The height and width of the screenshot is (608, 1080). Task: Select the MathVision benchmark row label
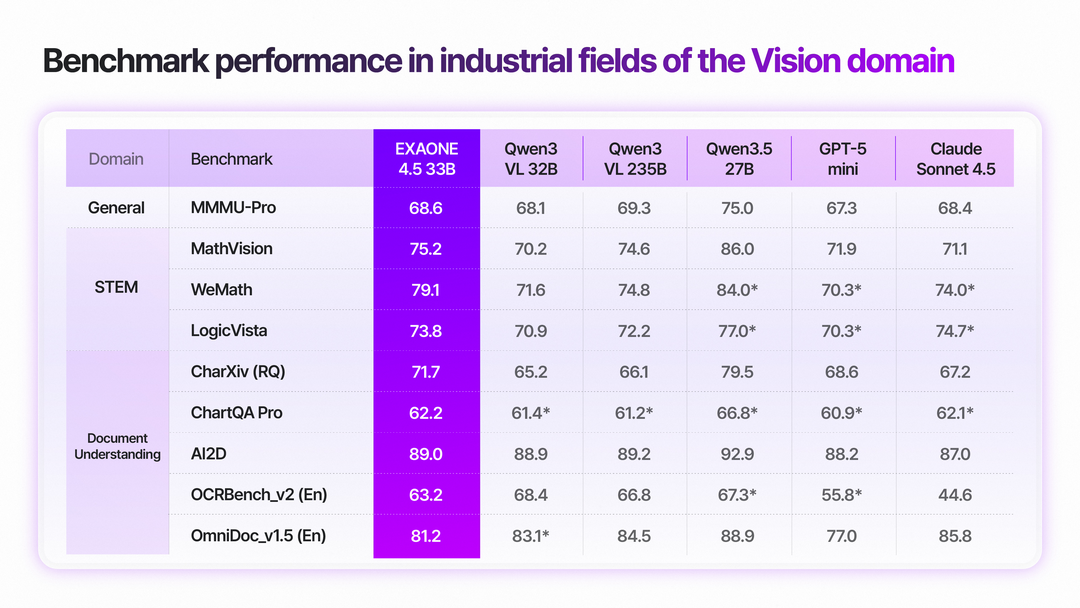231,249
